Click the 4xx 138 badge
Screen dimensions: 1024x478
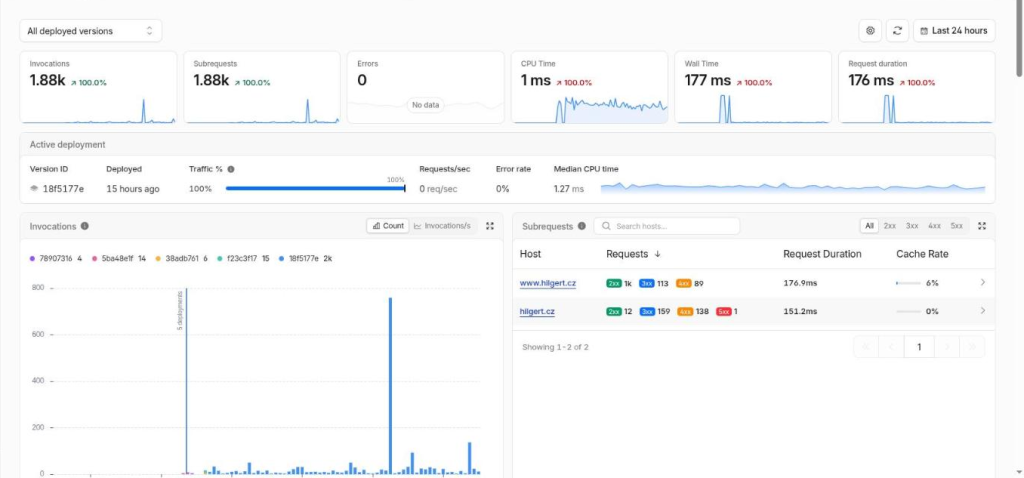click(693, 311)
